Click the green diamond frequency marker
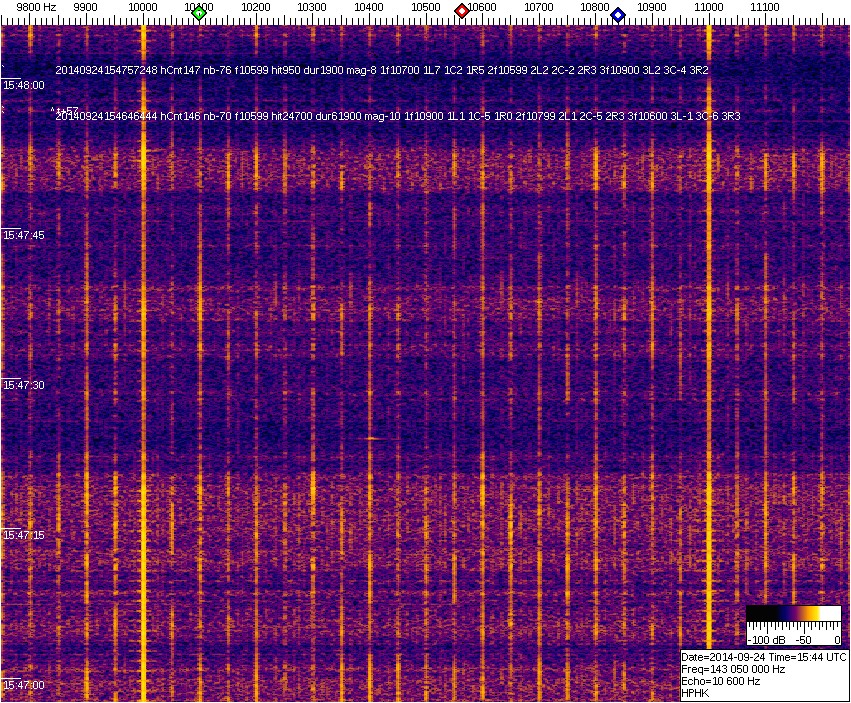Screen dimensions: 851x703 (199, 13)
